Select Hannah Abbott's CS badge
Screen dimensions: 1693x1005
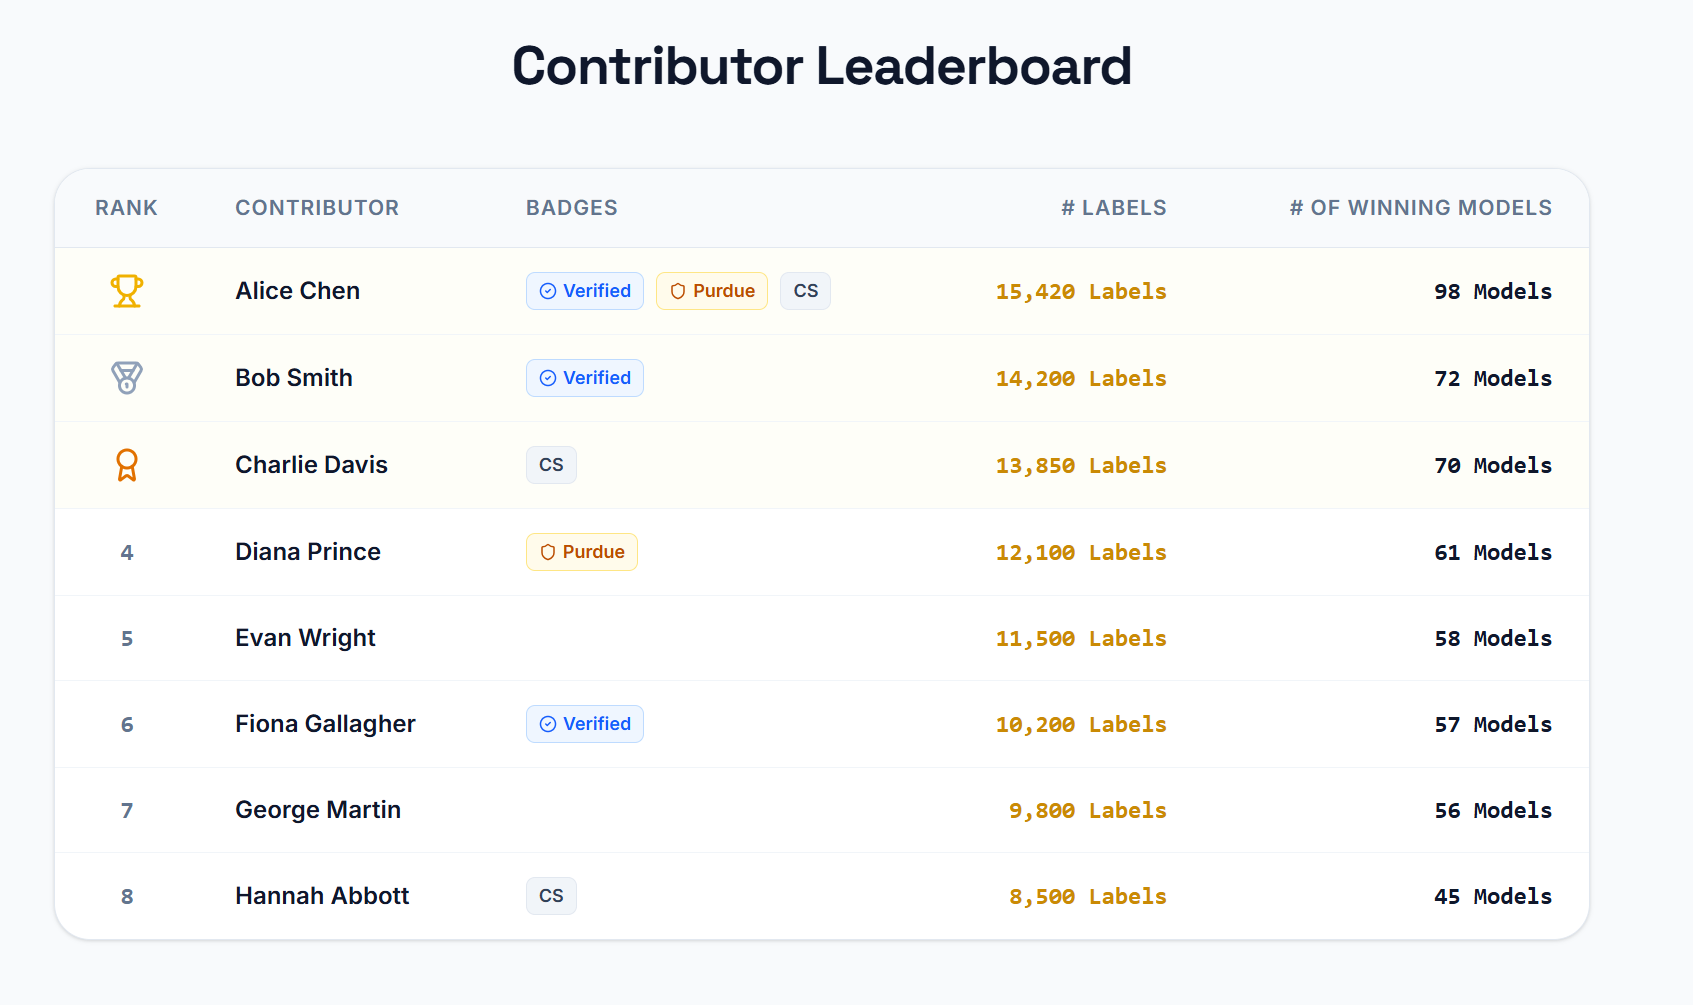click(551, 896)
